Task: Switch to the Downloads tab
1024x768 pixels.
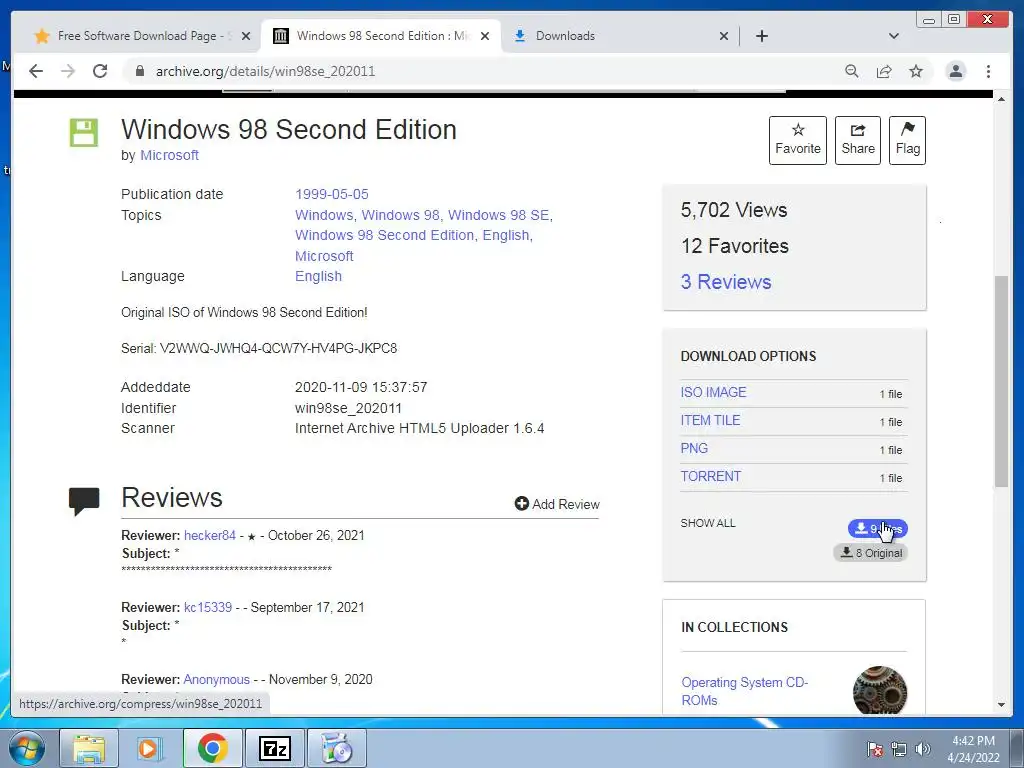Action: [x=620, y=36]
